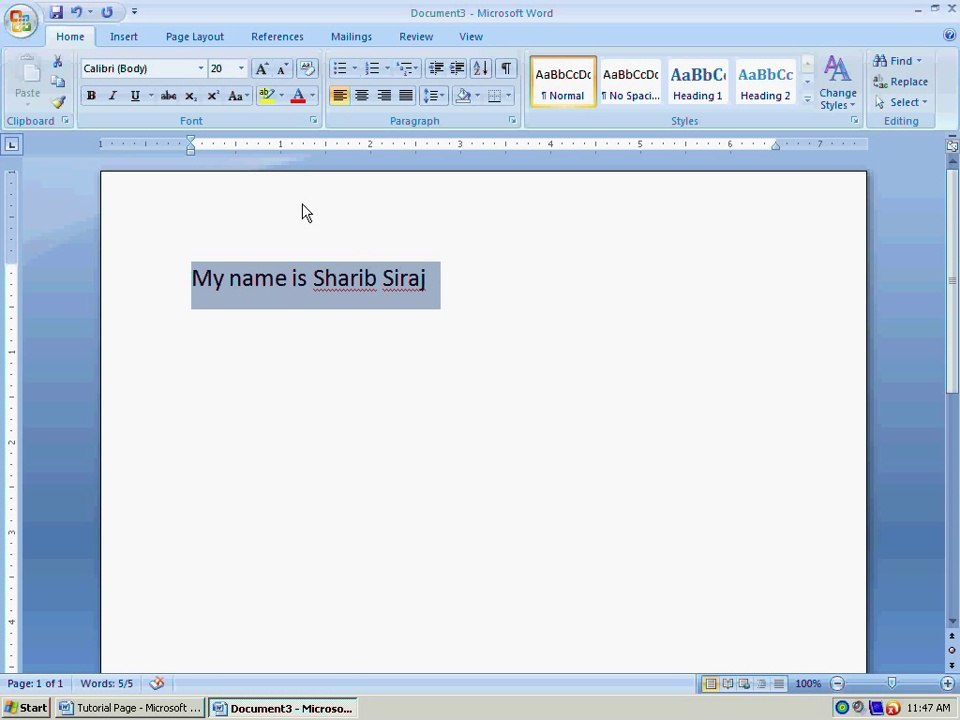The height and width of the screenshot is (720, 960).
Task: Copy selection using clipboard copy icon
Action: (58, 81)
